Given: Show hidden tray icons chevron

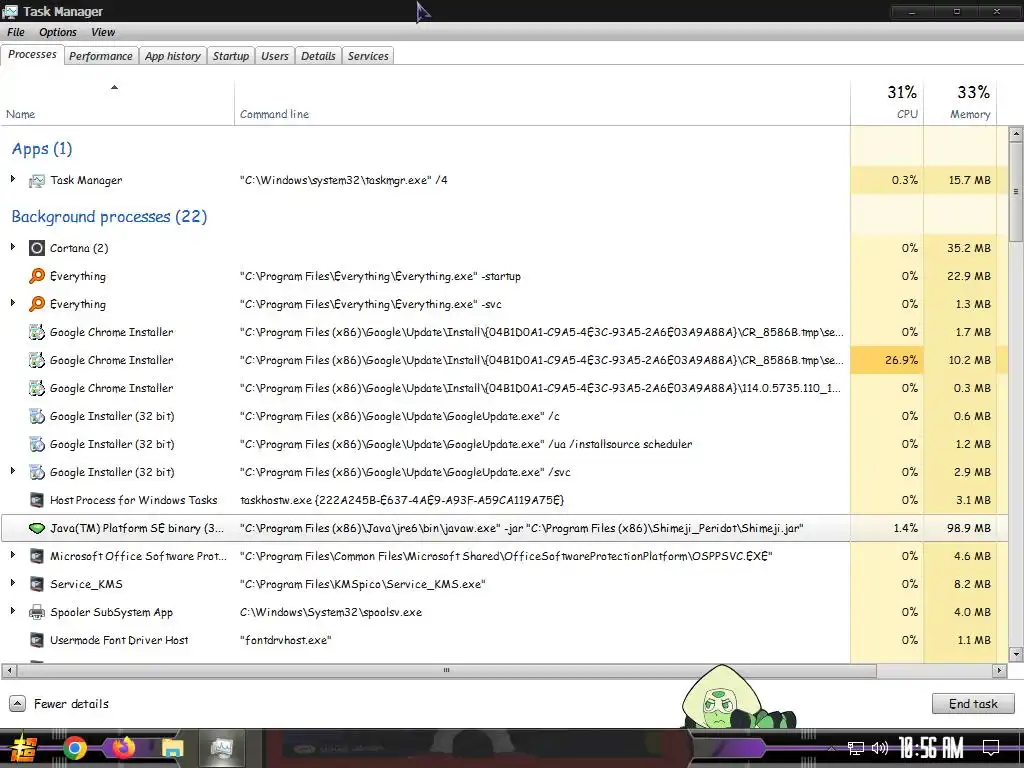Looking at the screenshot, I should 832,748.
